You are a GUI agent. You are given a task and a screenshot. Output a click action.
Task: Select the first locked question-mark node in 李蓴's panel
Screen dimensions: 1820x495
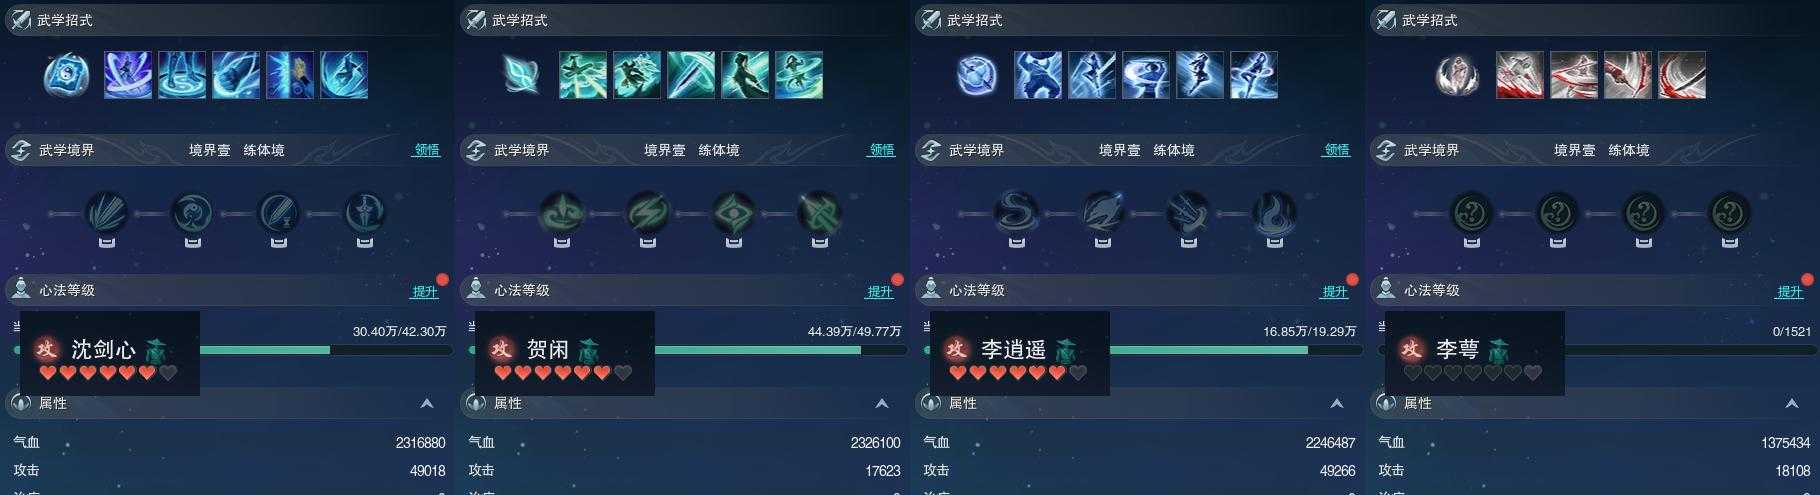(x=1472, y=213)
